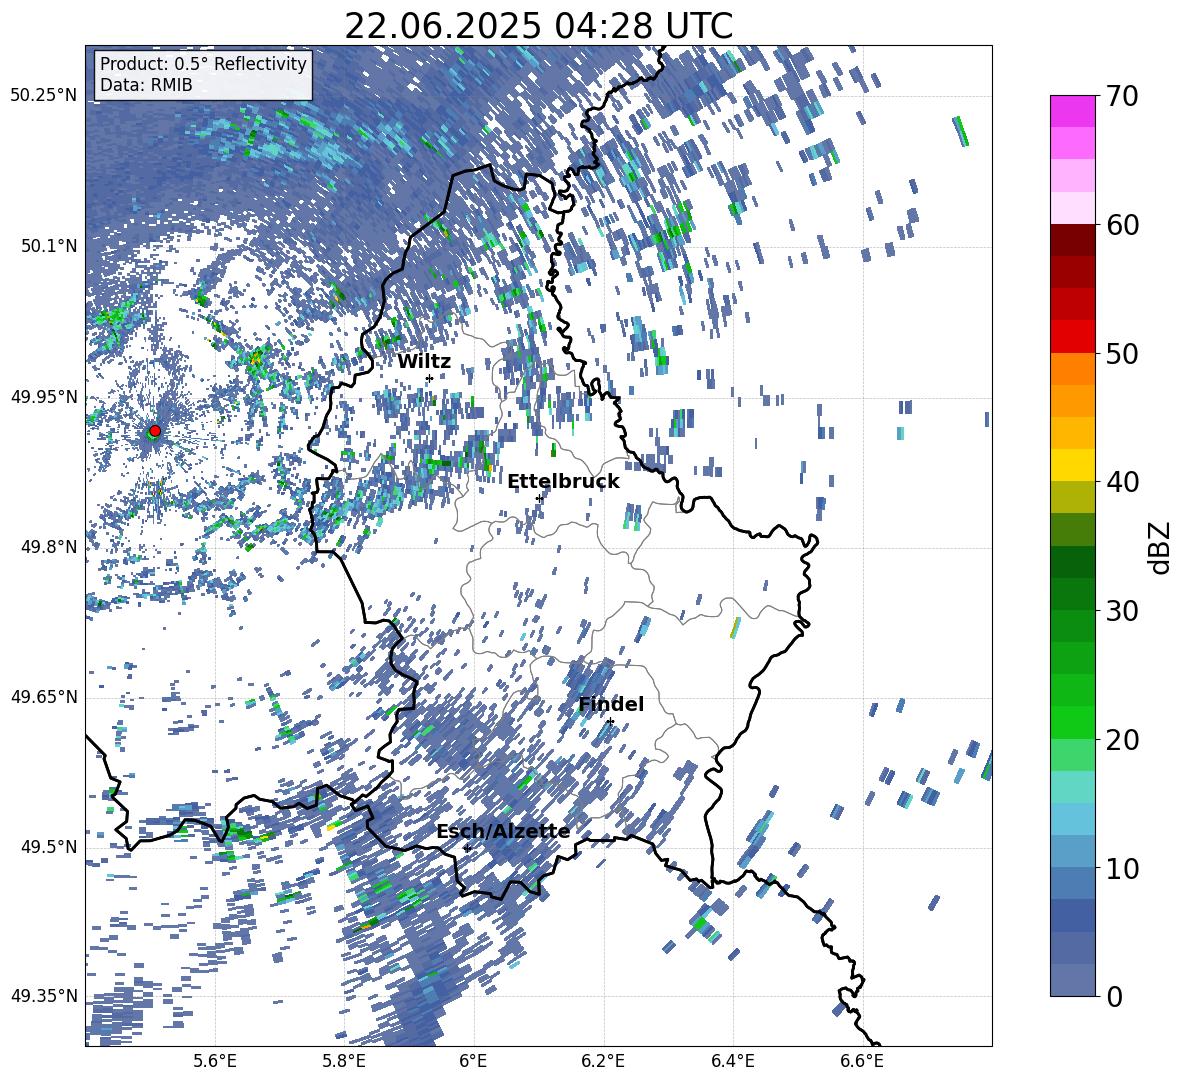Click the 6.6°E longitude tick label
This screenshot has width=1184, height=1081.
[x=862, y=1061]
